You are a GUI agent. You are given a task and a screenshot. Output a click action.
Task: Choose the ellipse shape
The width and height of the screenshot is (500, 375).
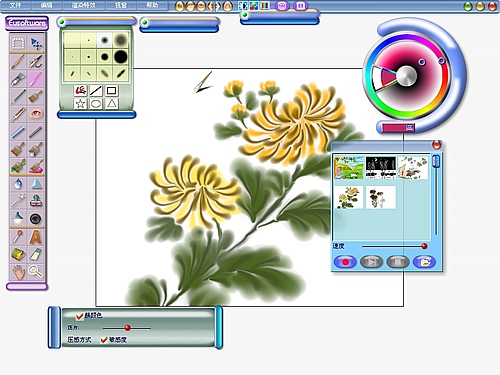(96, 104)
